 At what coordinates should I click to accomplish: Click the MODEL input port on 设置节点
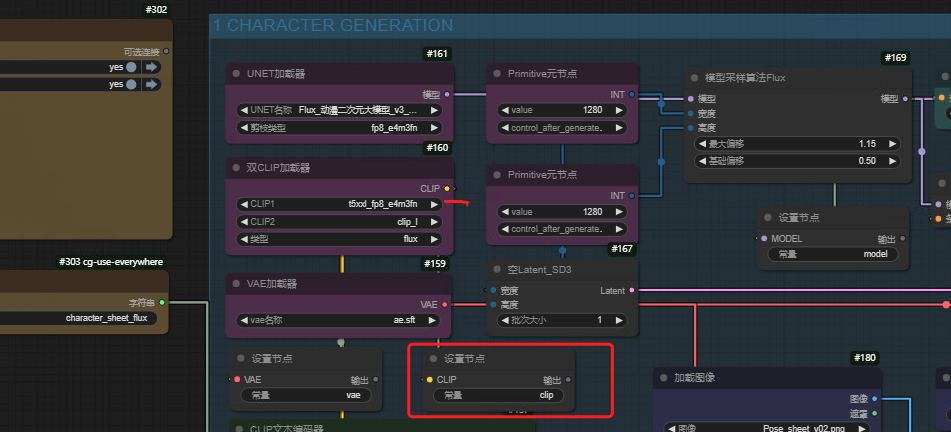coord(764,238)
